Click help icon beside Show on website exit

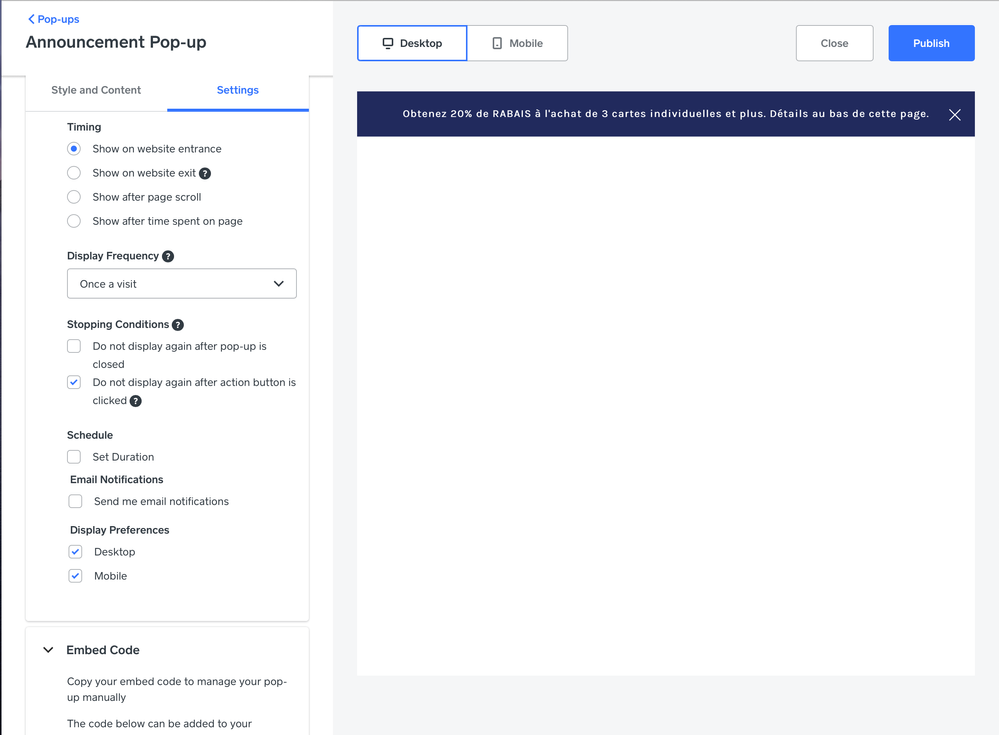tap(205, 173)
